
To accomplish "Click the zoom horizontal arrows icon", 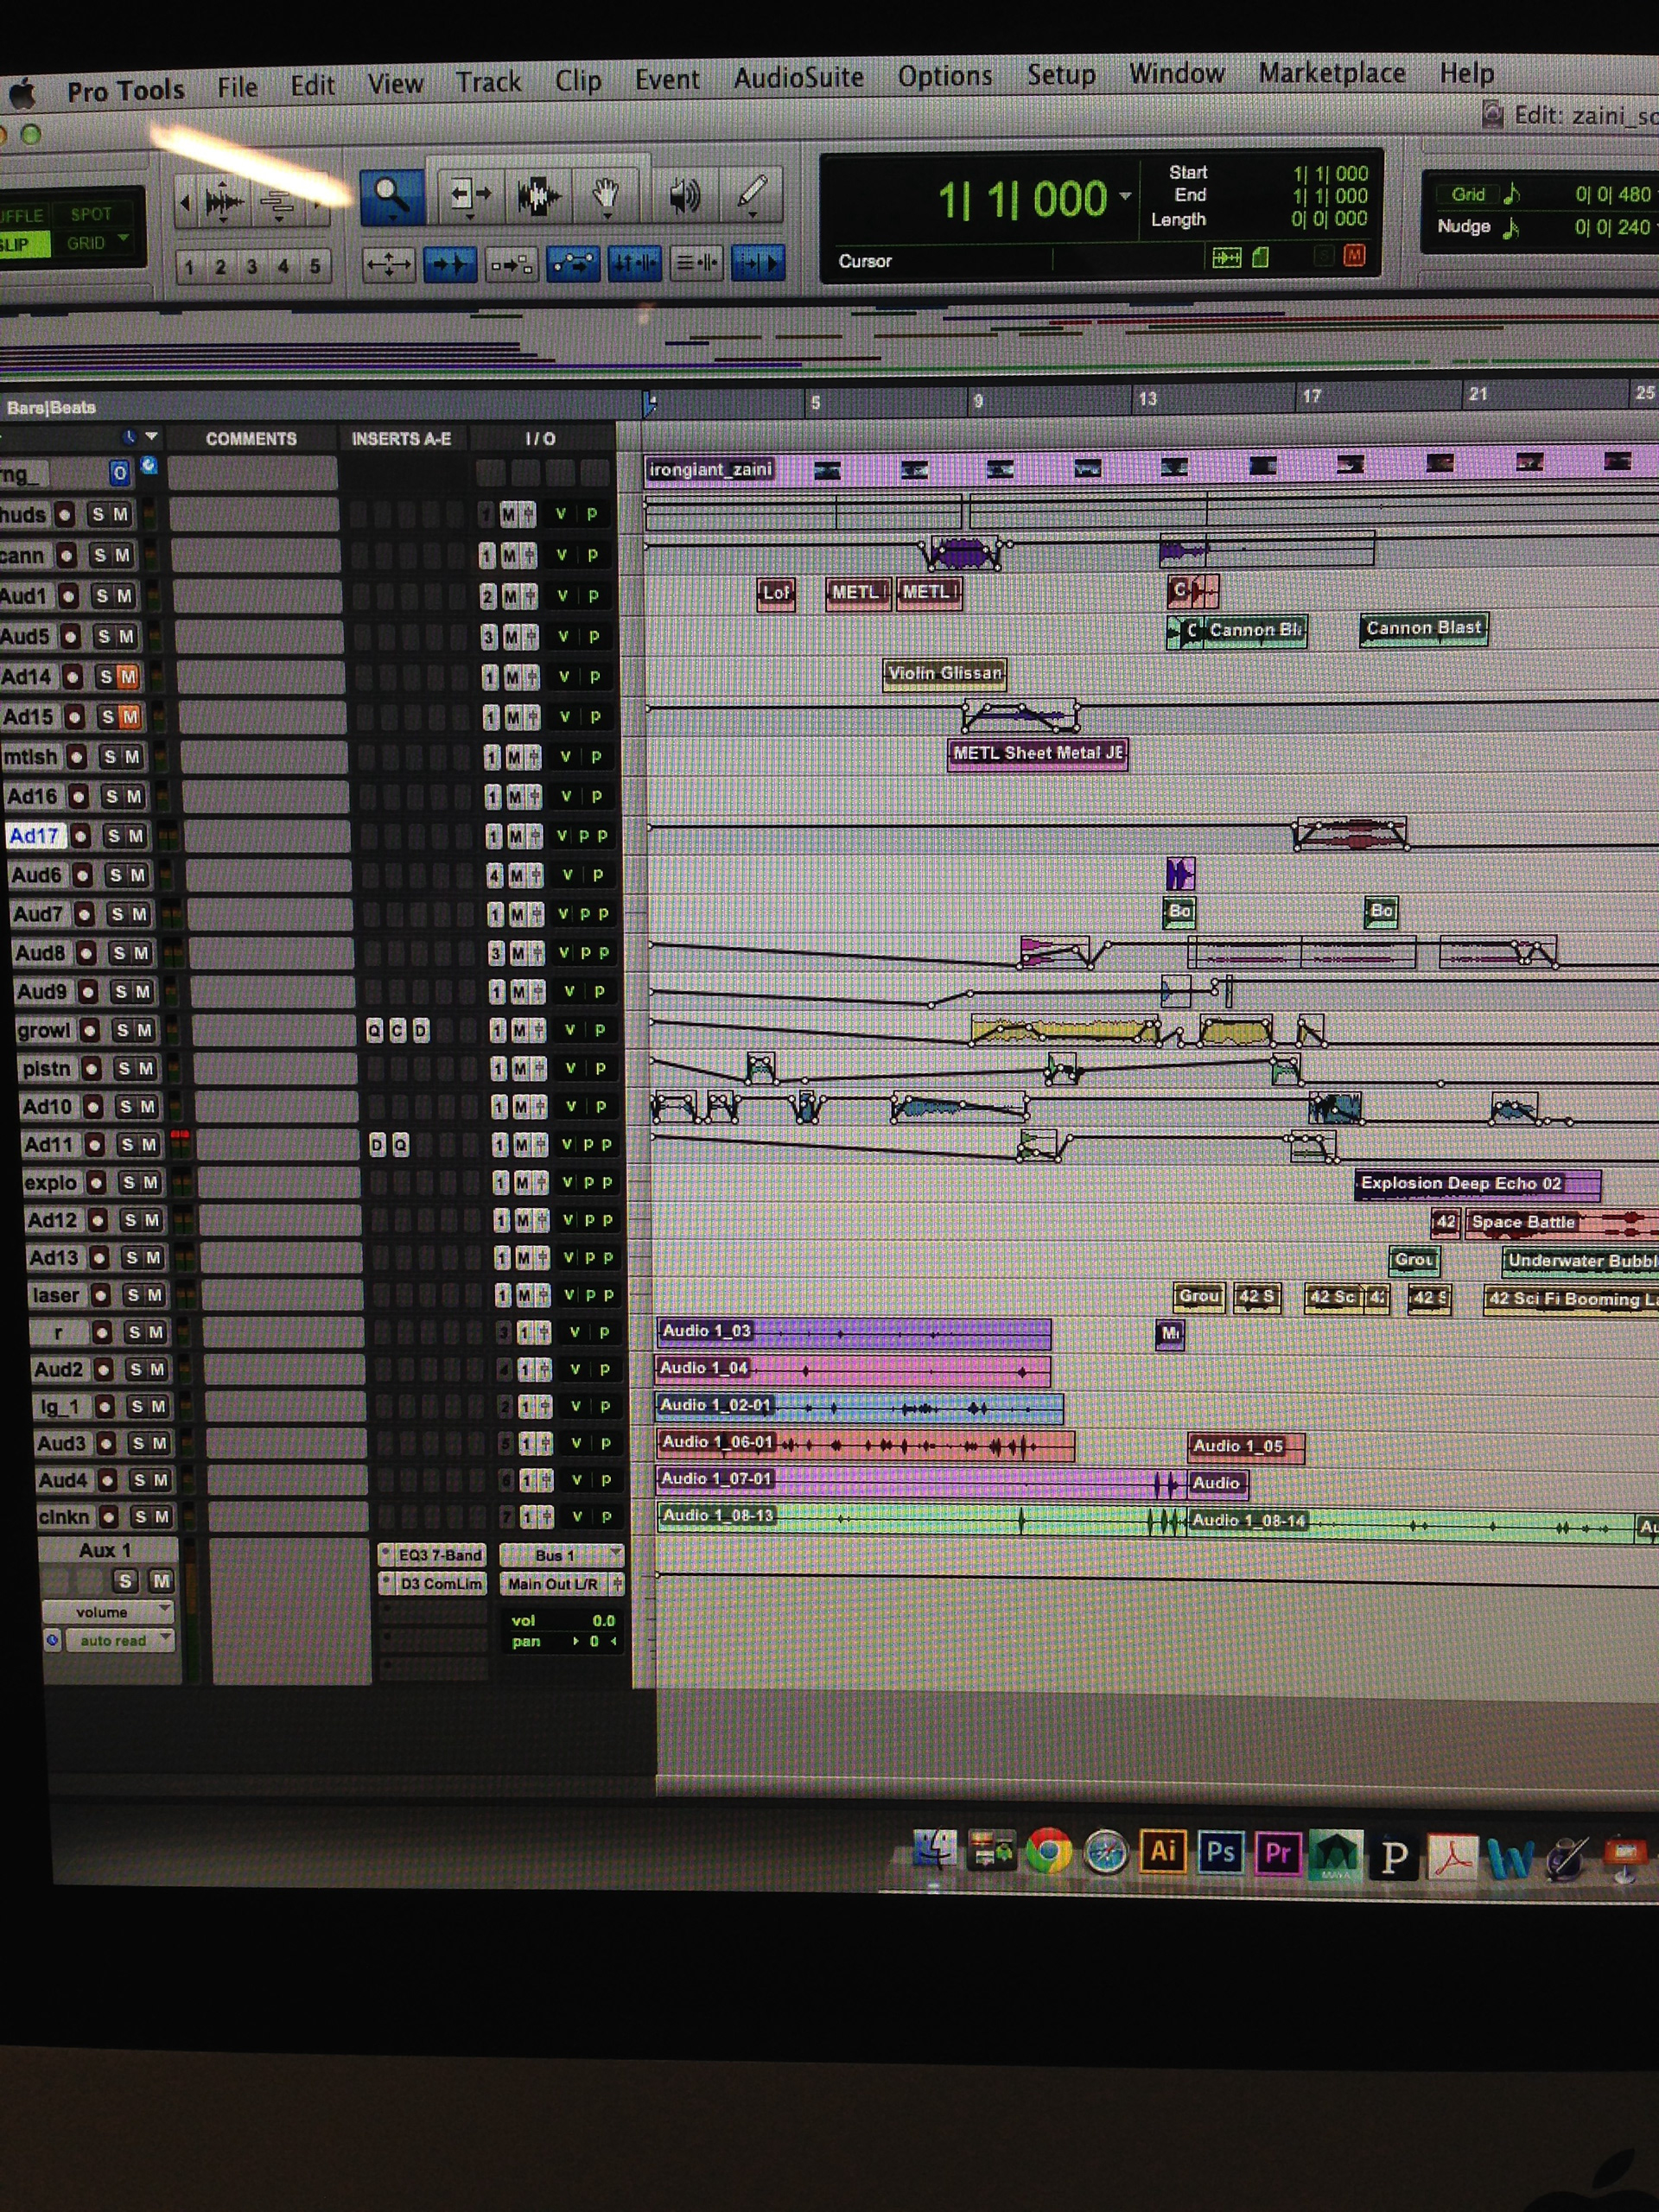I will point(388,265).
